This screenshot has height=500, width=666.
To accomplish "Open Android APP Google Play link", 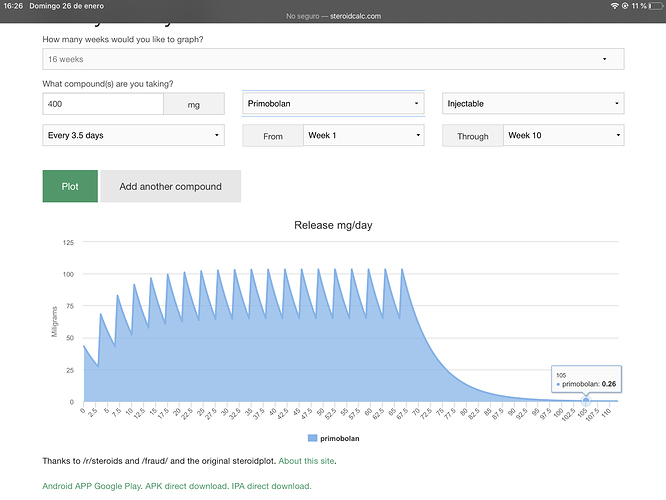I will pos(93,486).
